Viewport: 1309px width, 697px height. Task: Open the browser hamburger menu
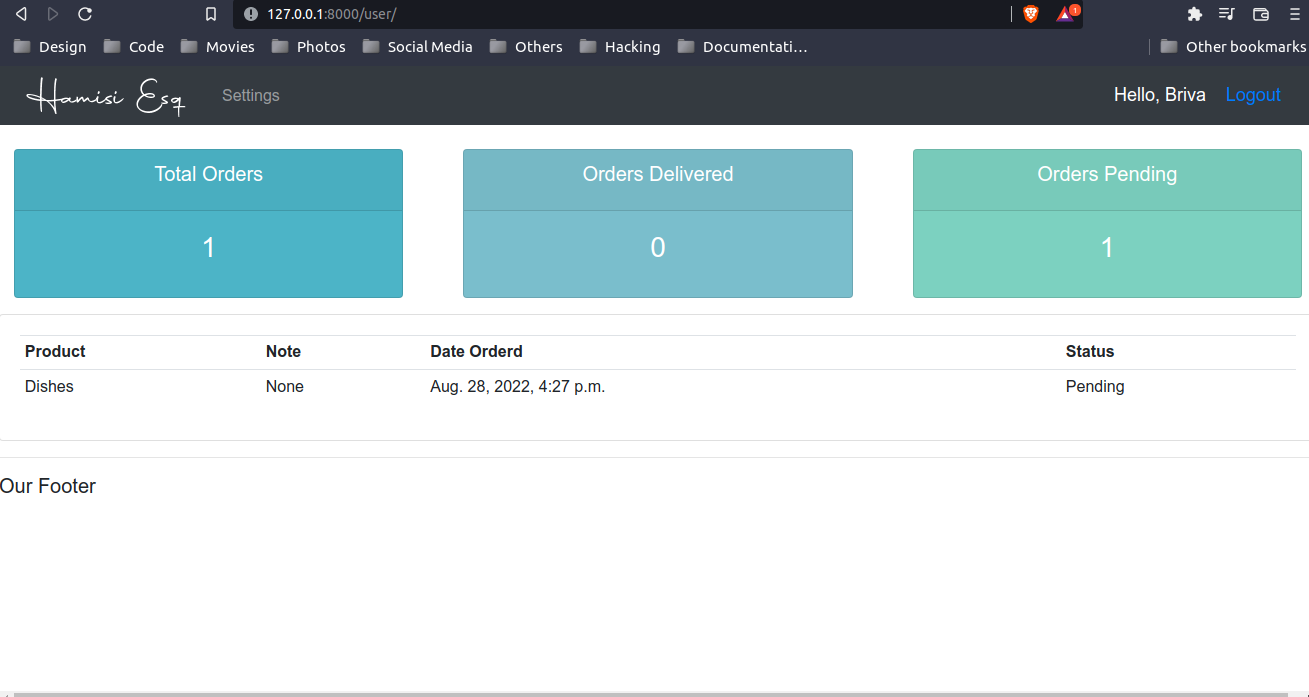point(1294,14)
